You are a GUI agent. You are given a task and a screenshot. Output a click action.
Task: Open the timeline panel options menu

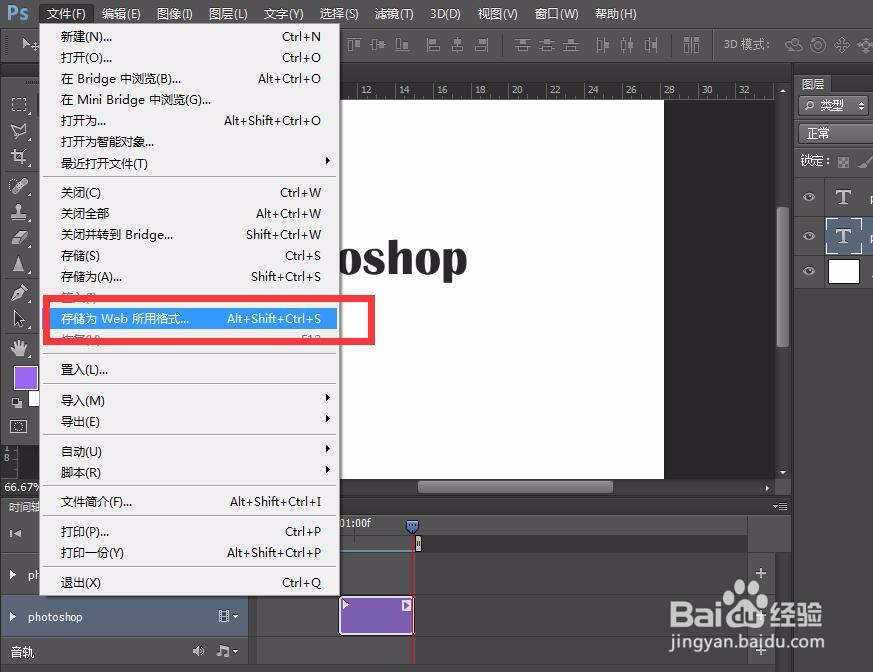[780, 506]
